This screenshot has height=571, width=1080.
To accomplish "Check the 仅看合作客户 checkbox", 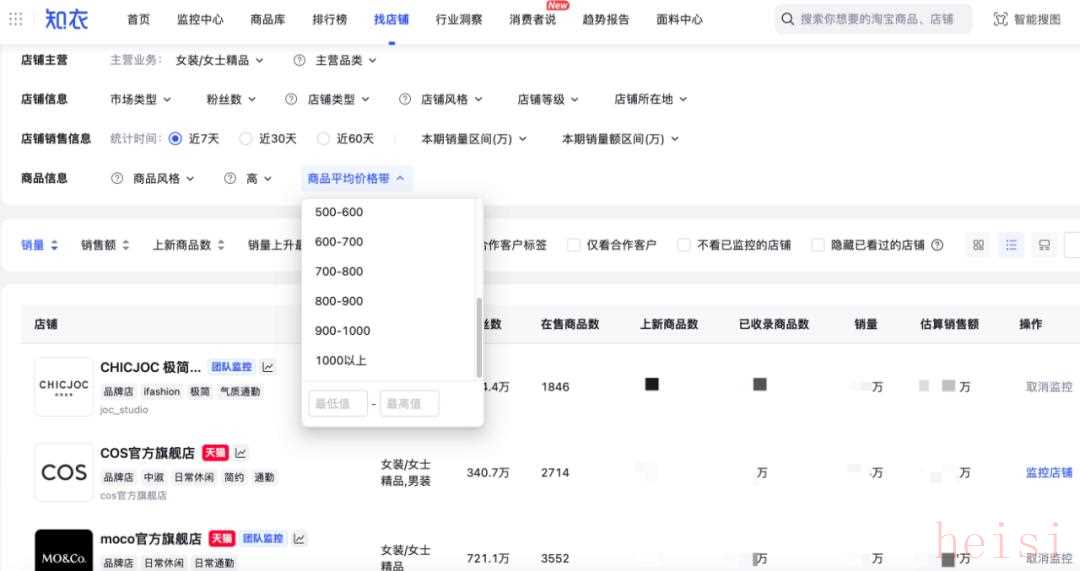I will (x=574, y=245).
